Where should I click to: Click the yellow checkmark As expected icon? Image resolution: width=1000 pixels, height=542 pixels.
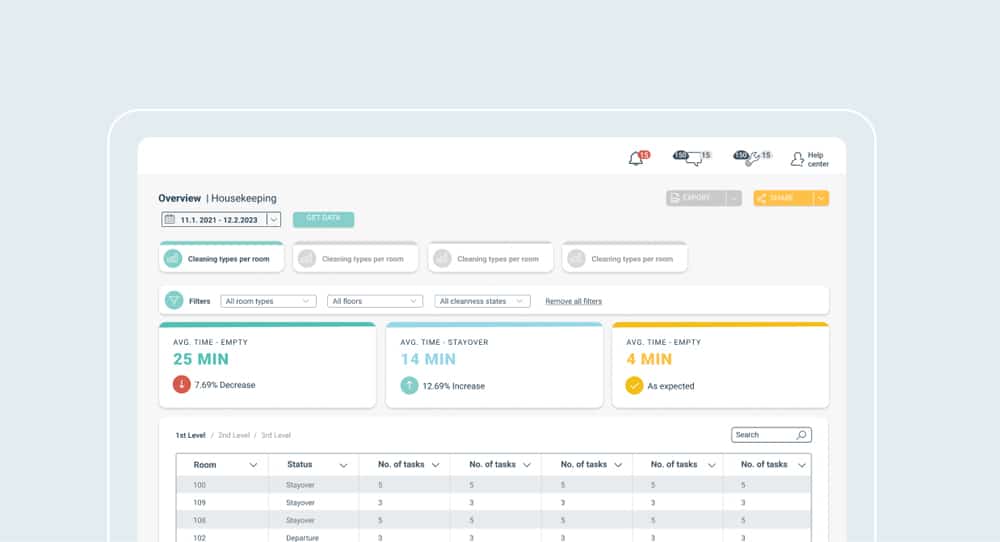tap(634, 386)
